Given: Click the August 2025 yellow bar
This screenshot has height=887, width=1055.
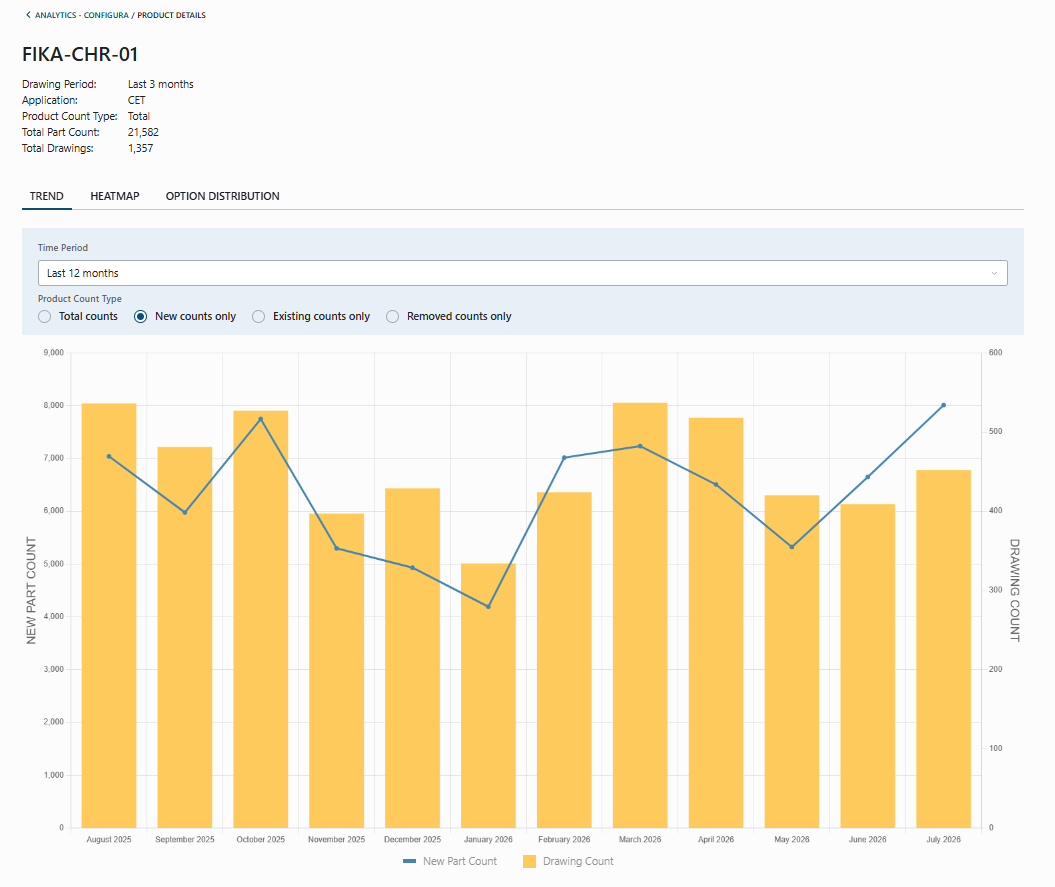Looking at the screenshot, I should pyautogui.click(x=109, y=616).
